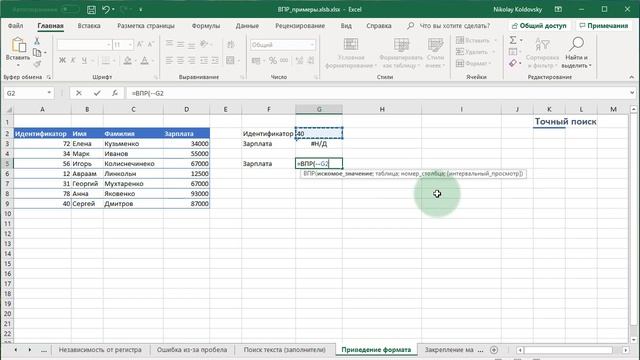Switch to the Вид ribbon tab
Image resolution: width=640 pixels, height=360 pixels.
pyautogui.click(x=346, y=26)
